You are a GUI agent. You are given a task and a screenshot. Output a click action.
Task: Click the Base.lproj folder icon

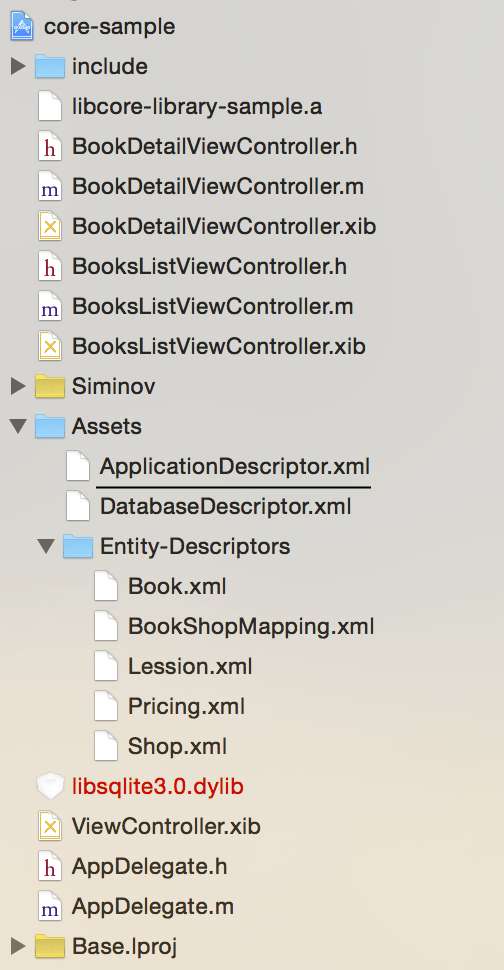click(x=50, y=946)
